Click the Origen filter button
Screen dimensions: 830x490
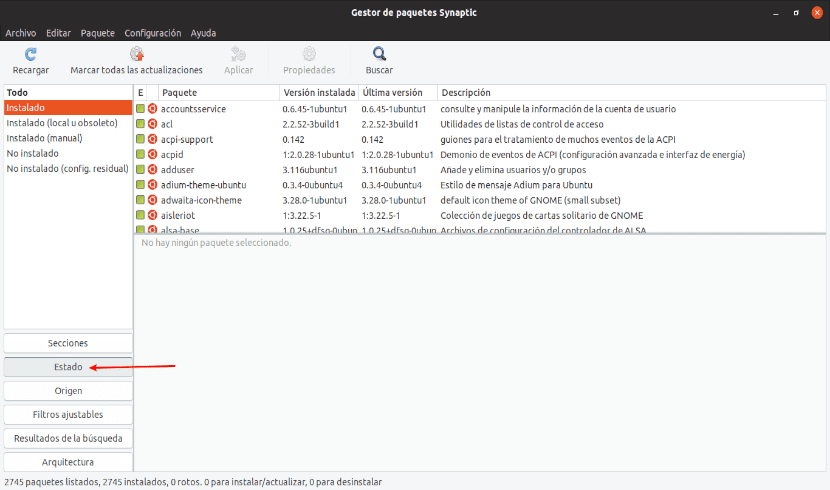(x=68, y=391)
